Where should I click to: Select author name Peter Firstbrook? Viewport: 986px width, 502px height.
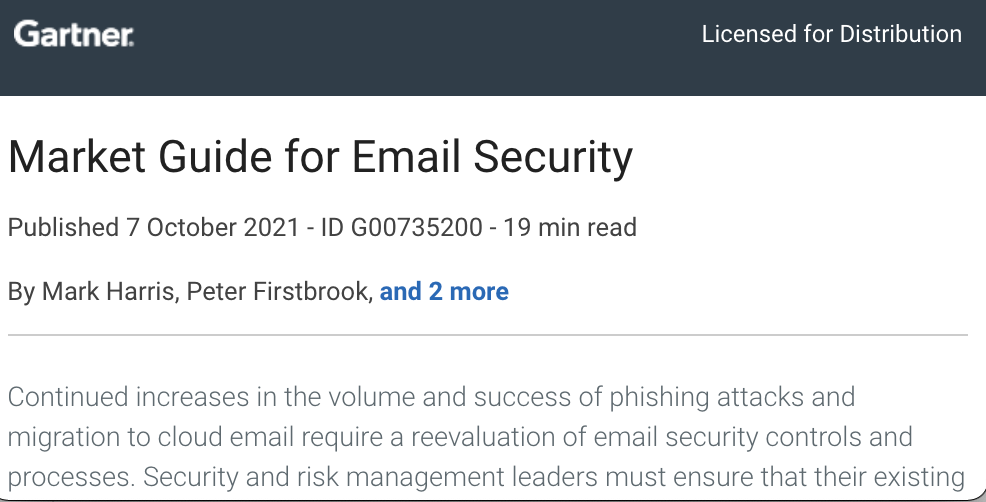(x=280, y=291)
